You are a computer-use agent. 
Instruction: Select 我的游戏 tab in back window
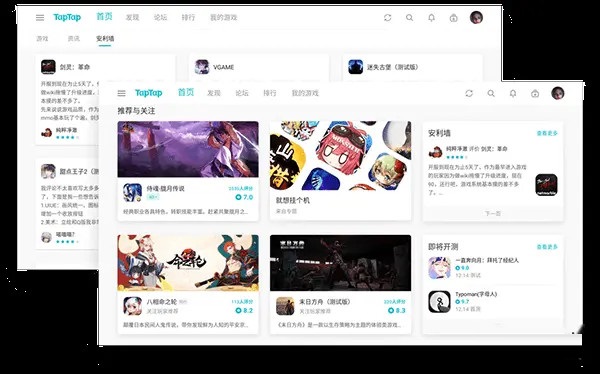coord(223,18)
